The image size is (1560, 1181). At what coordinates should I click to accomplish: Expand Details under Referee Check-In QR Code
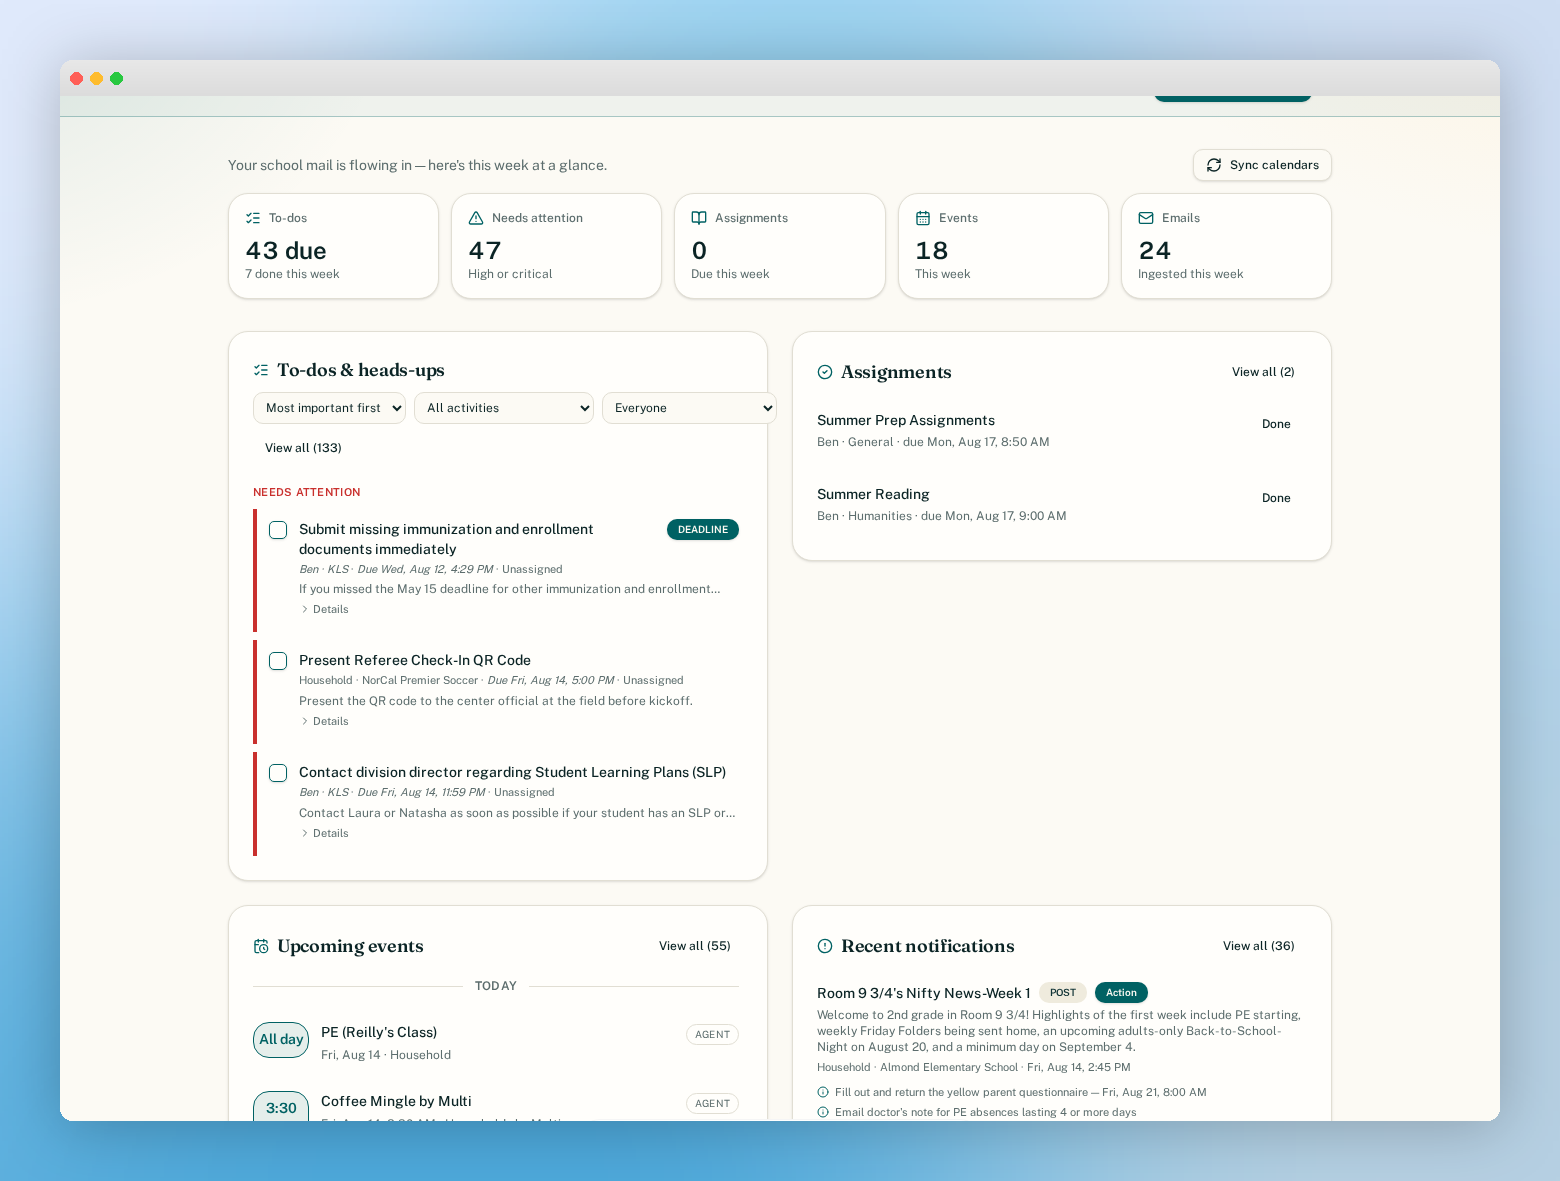325,721
